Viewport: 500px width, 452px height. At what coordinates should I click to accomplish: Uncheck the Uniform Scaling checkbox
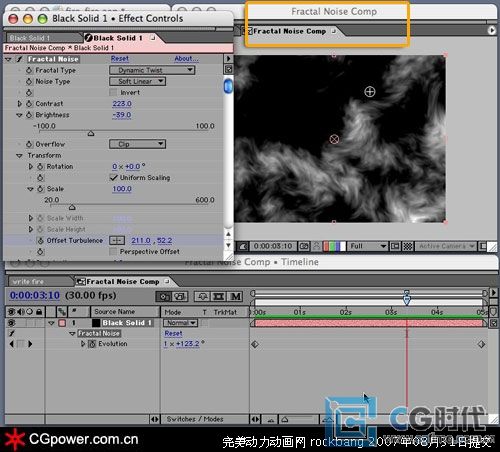[113, 178]
